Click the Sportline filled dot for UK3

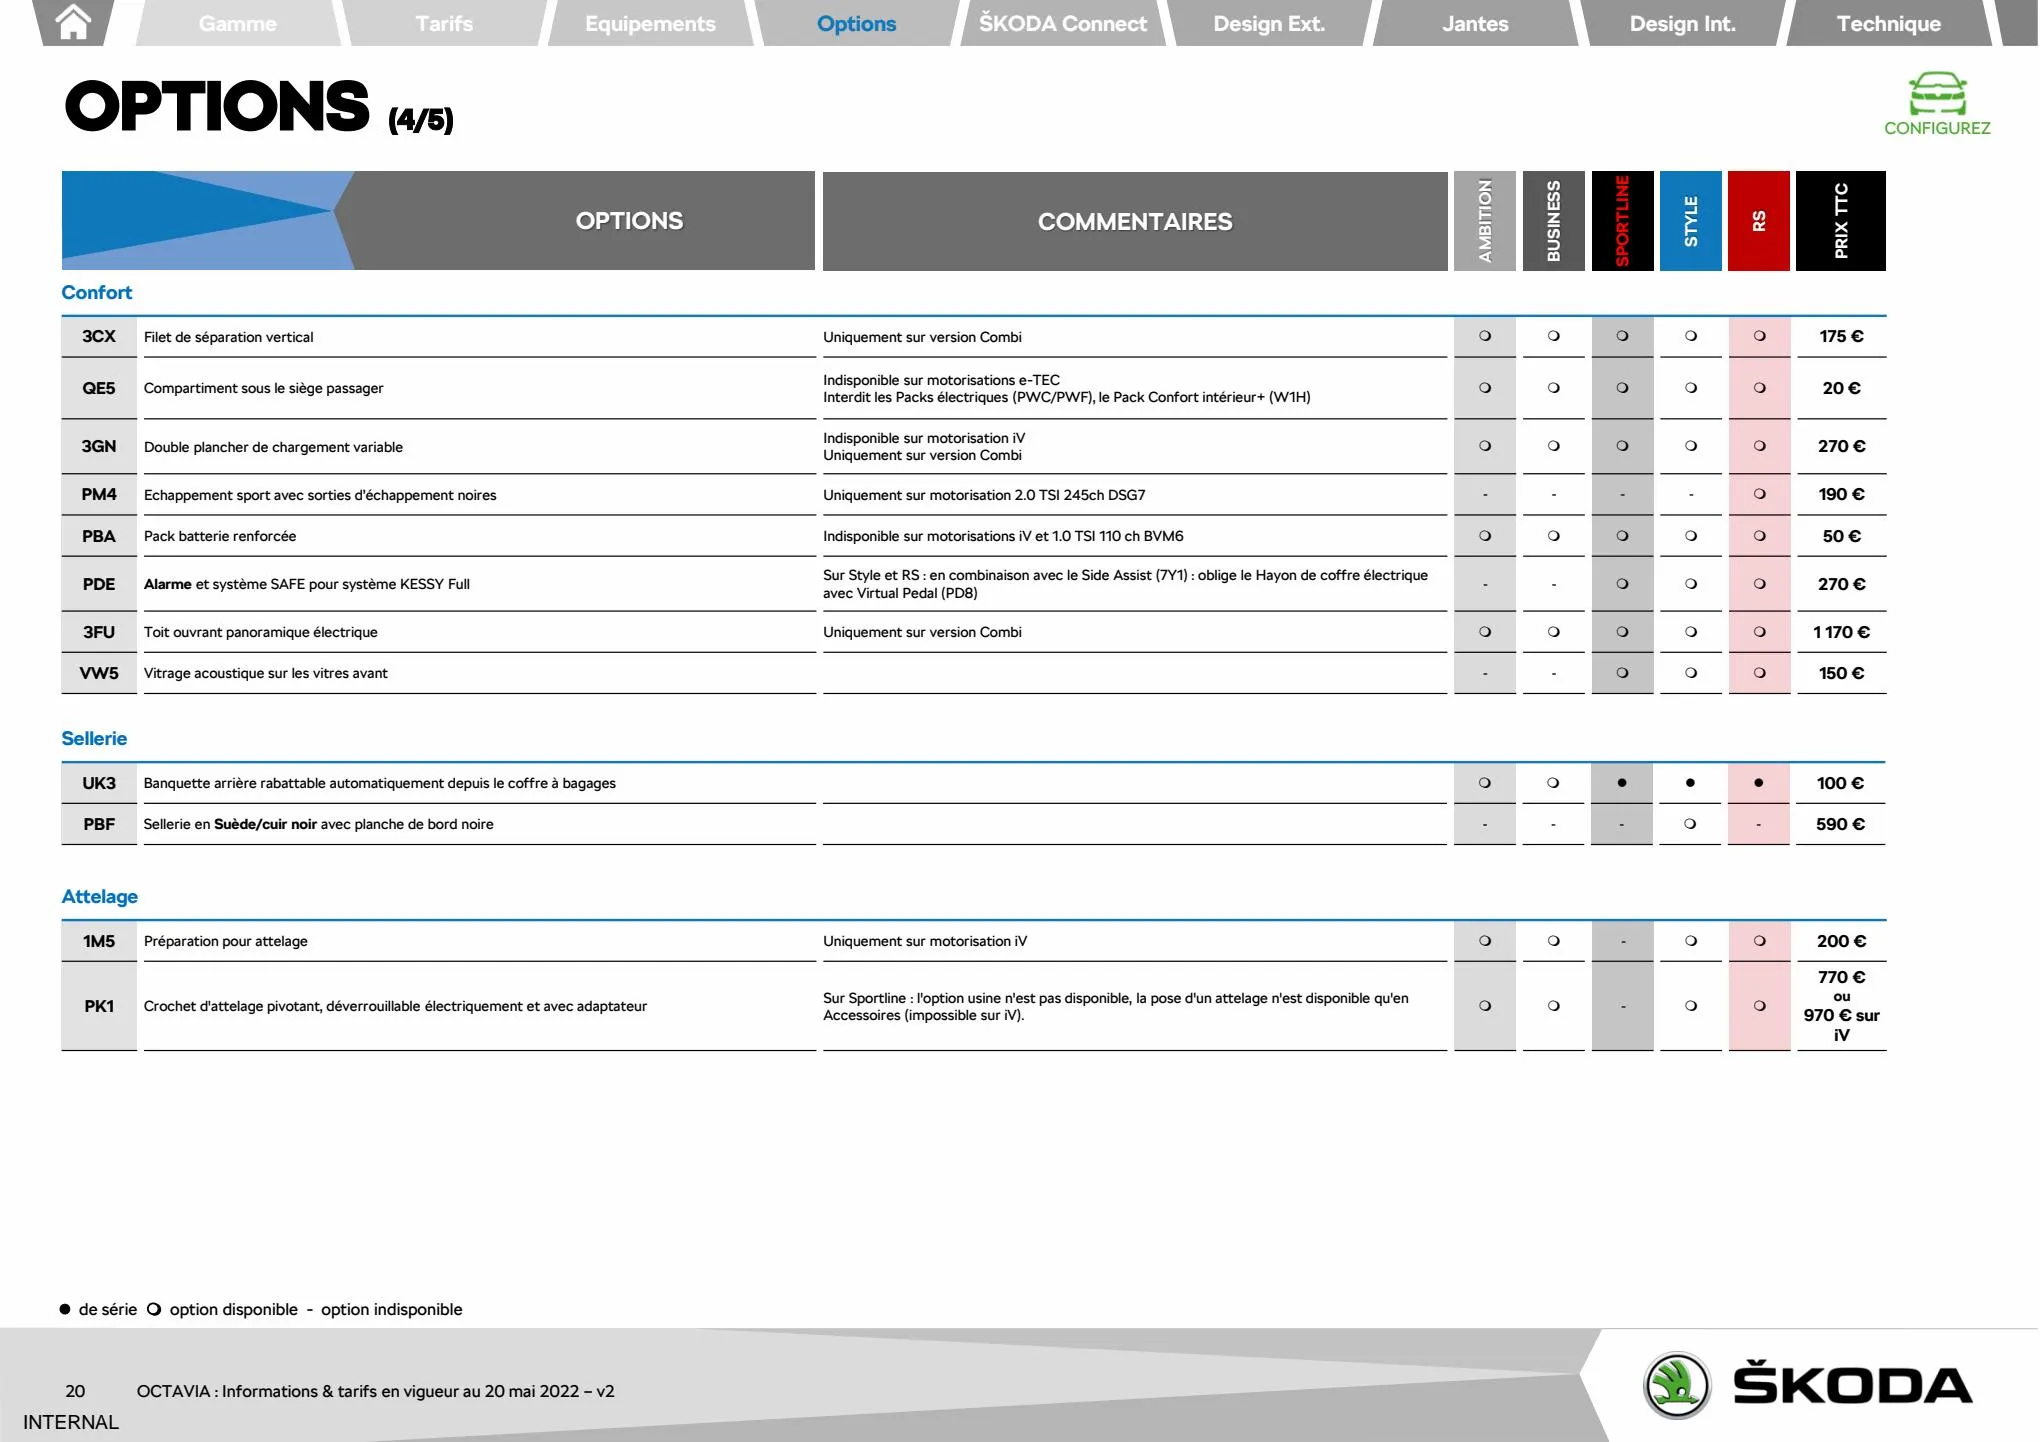[1622, 783]
